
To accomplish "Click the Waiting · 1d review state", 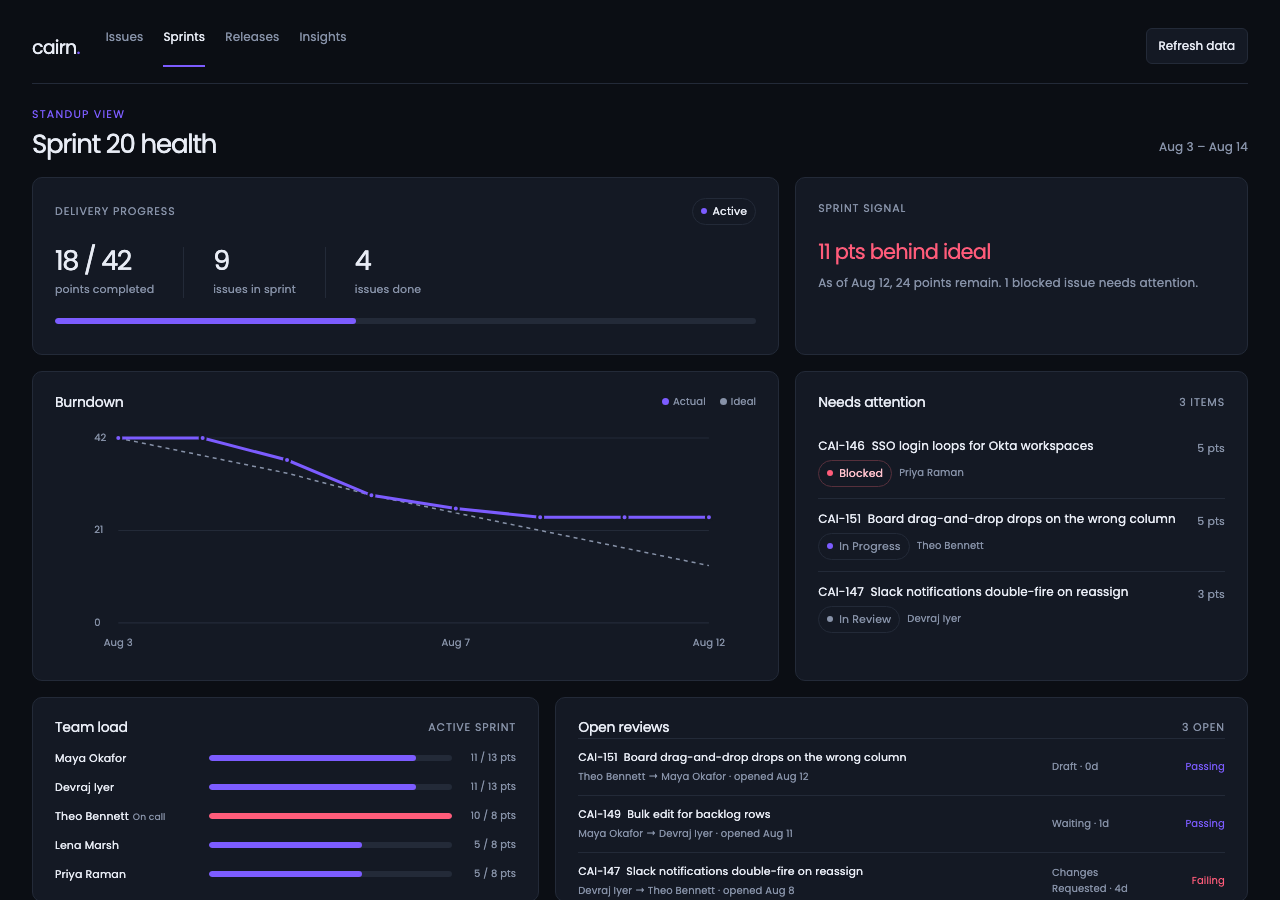I will coord(1080,824).
